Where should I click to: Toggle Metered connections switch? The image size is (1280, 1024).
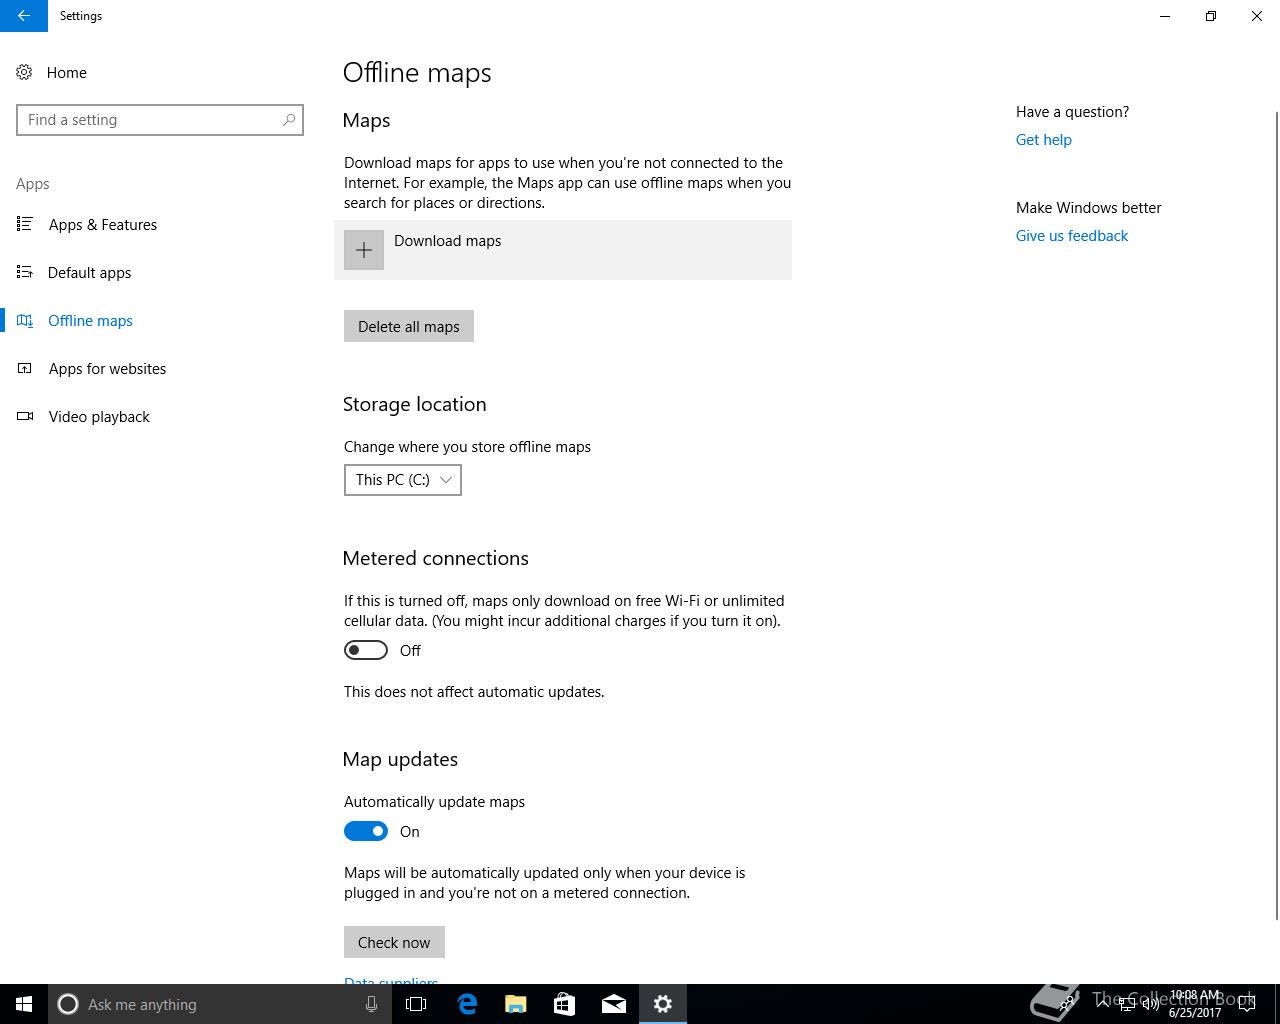pos(366,650)
